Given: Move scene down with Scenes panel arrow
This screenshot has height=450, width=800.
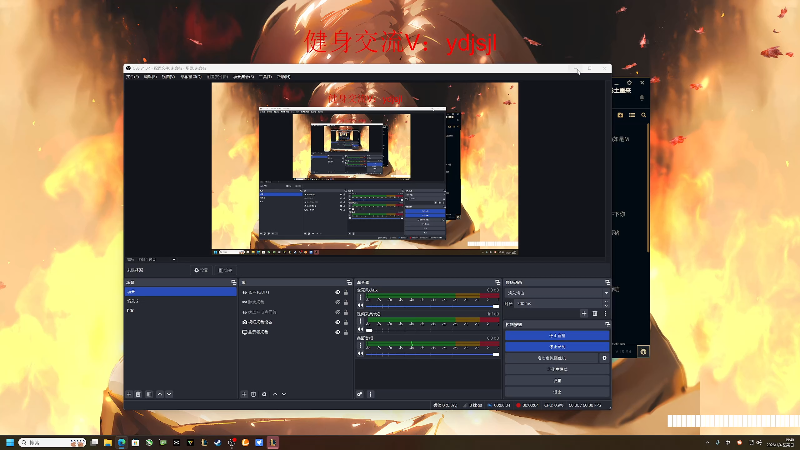Looking at the screenshot, I should pos(169,394).
